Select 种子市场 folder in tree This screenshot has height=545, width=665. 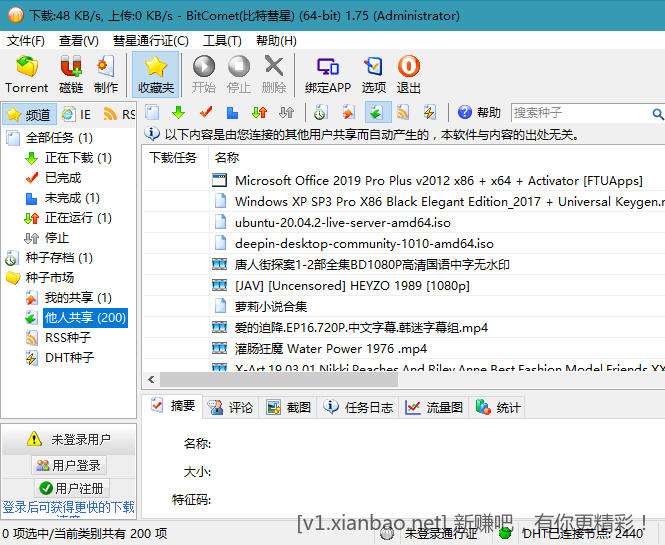pyautogui.click(x=40, y=278)
